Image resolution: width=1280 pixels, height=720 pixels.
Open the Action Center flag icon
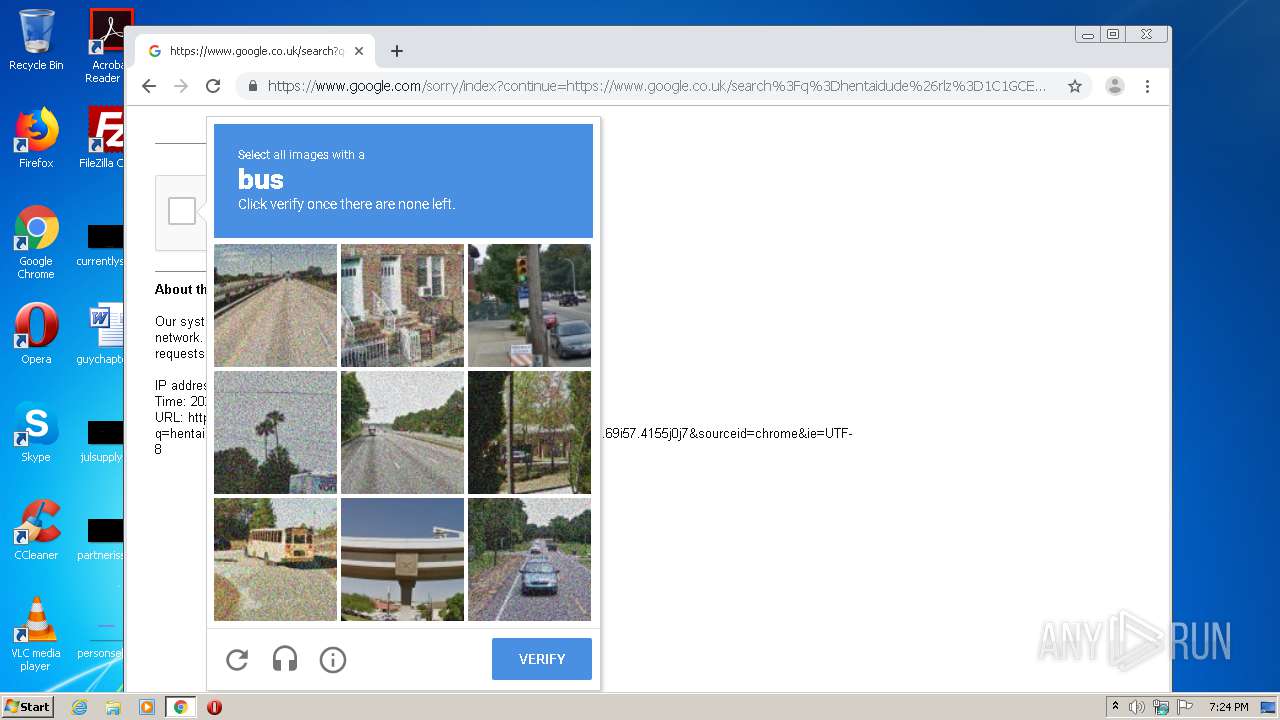(1185, 707)
